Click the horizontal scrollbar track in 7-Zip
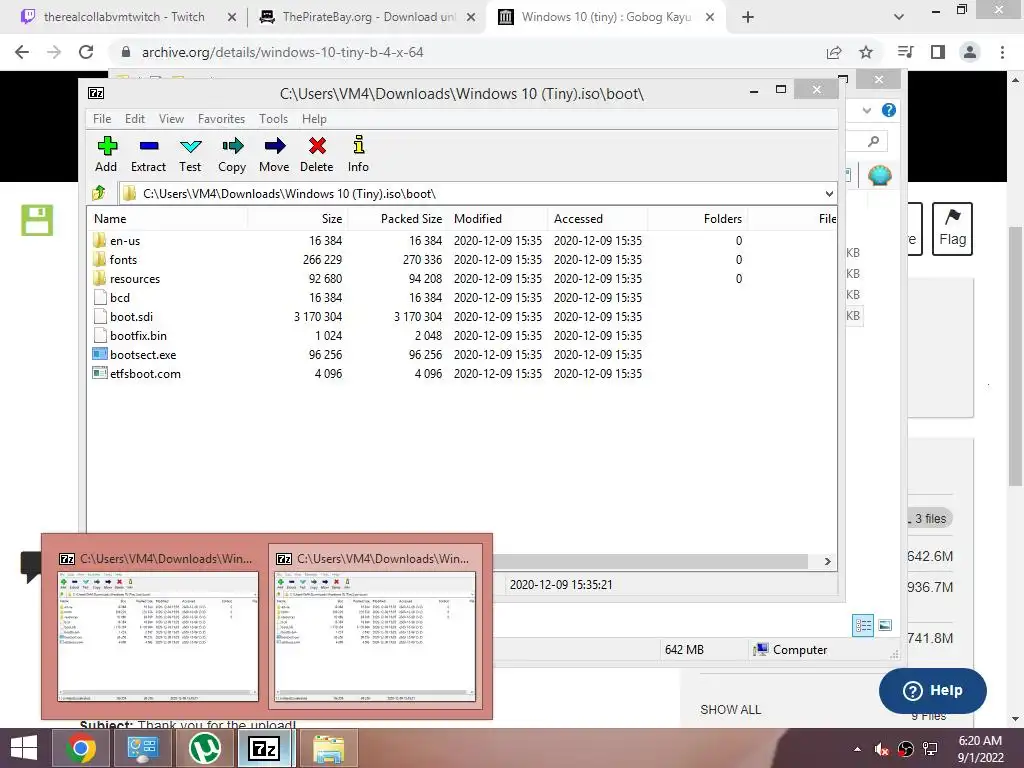This screenshot has width=1024, height=768. [x=650, y=562]
